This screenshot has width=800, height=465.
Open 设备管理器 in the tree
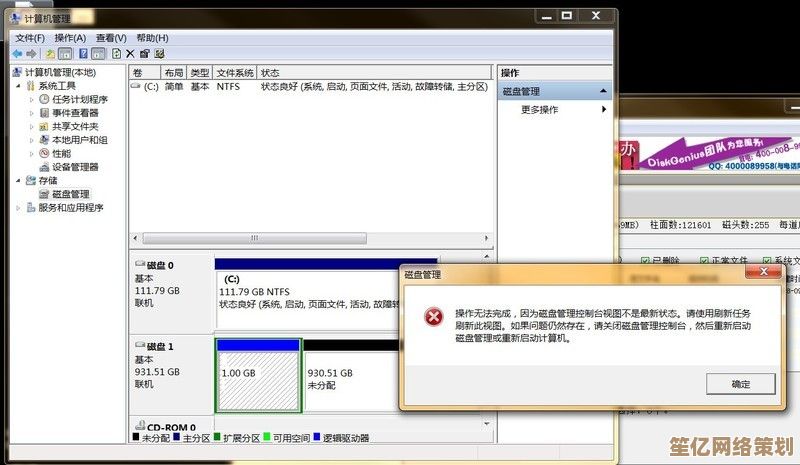76,167
